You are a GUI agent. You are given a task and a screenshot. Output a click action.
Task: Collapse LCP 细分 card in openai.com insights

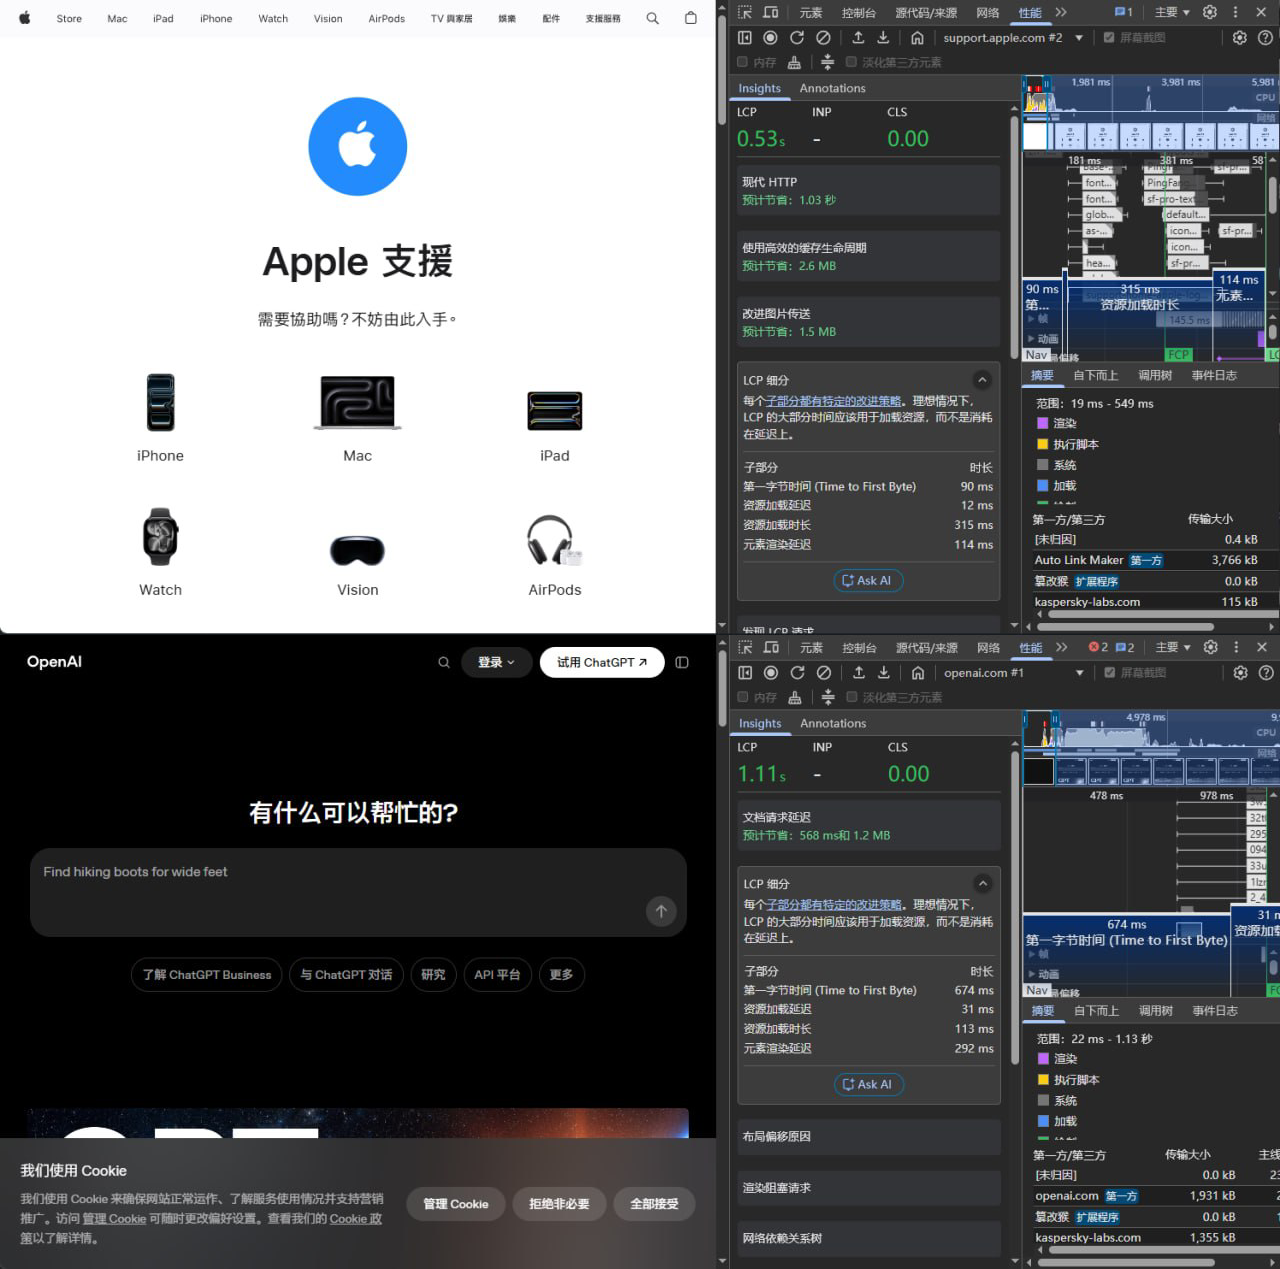(x=983, y=884)
